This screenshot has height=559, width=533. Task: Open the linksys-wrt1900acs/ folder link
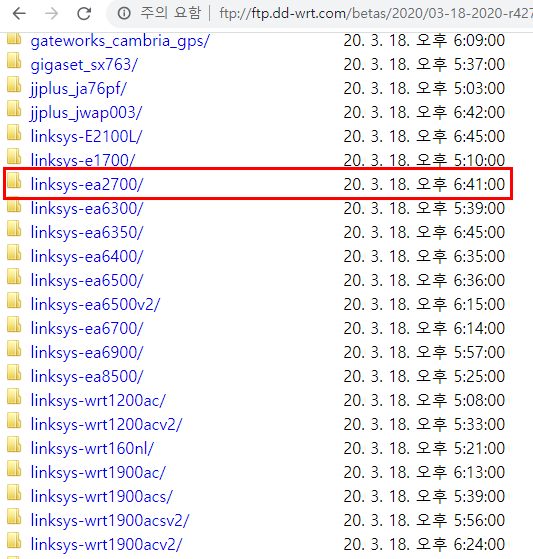[x=102, y=497]
